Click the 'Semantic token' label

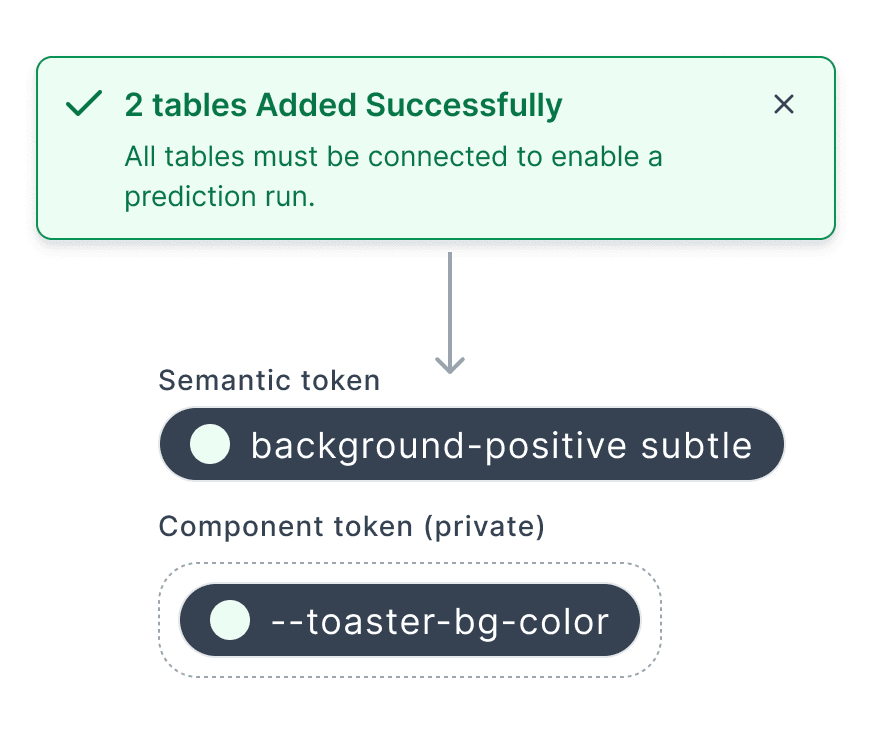269,380
